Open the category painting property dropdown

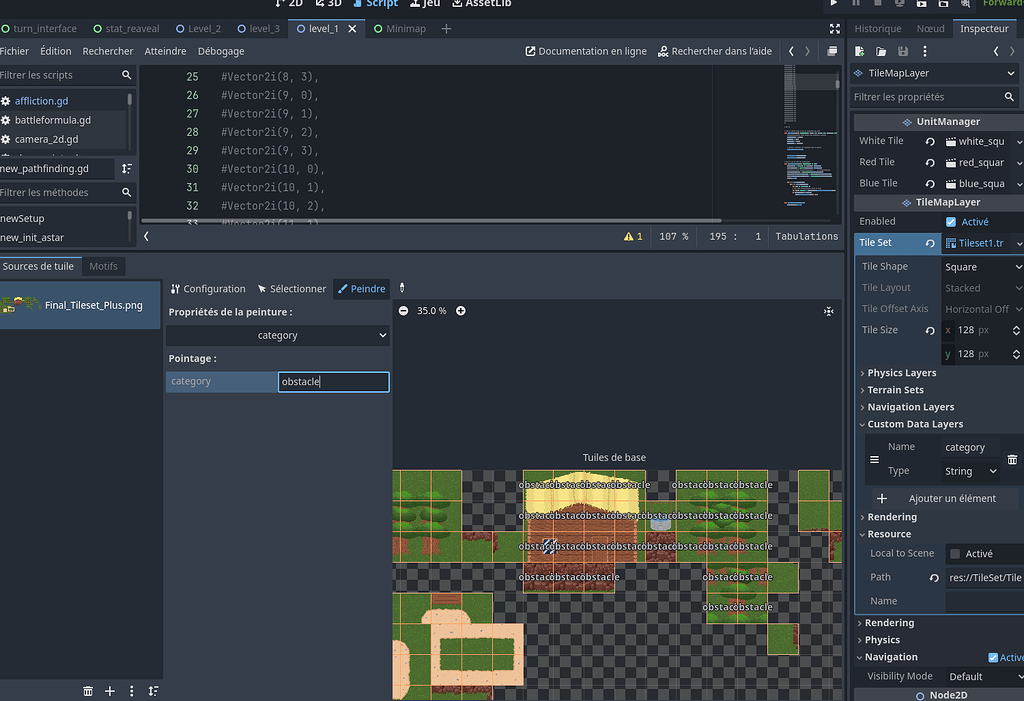[x=278, y=335]
